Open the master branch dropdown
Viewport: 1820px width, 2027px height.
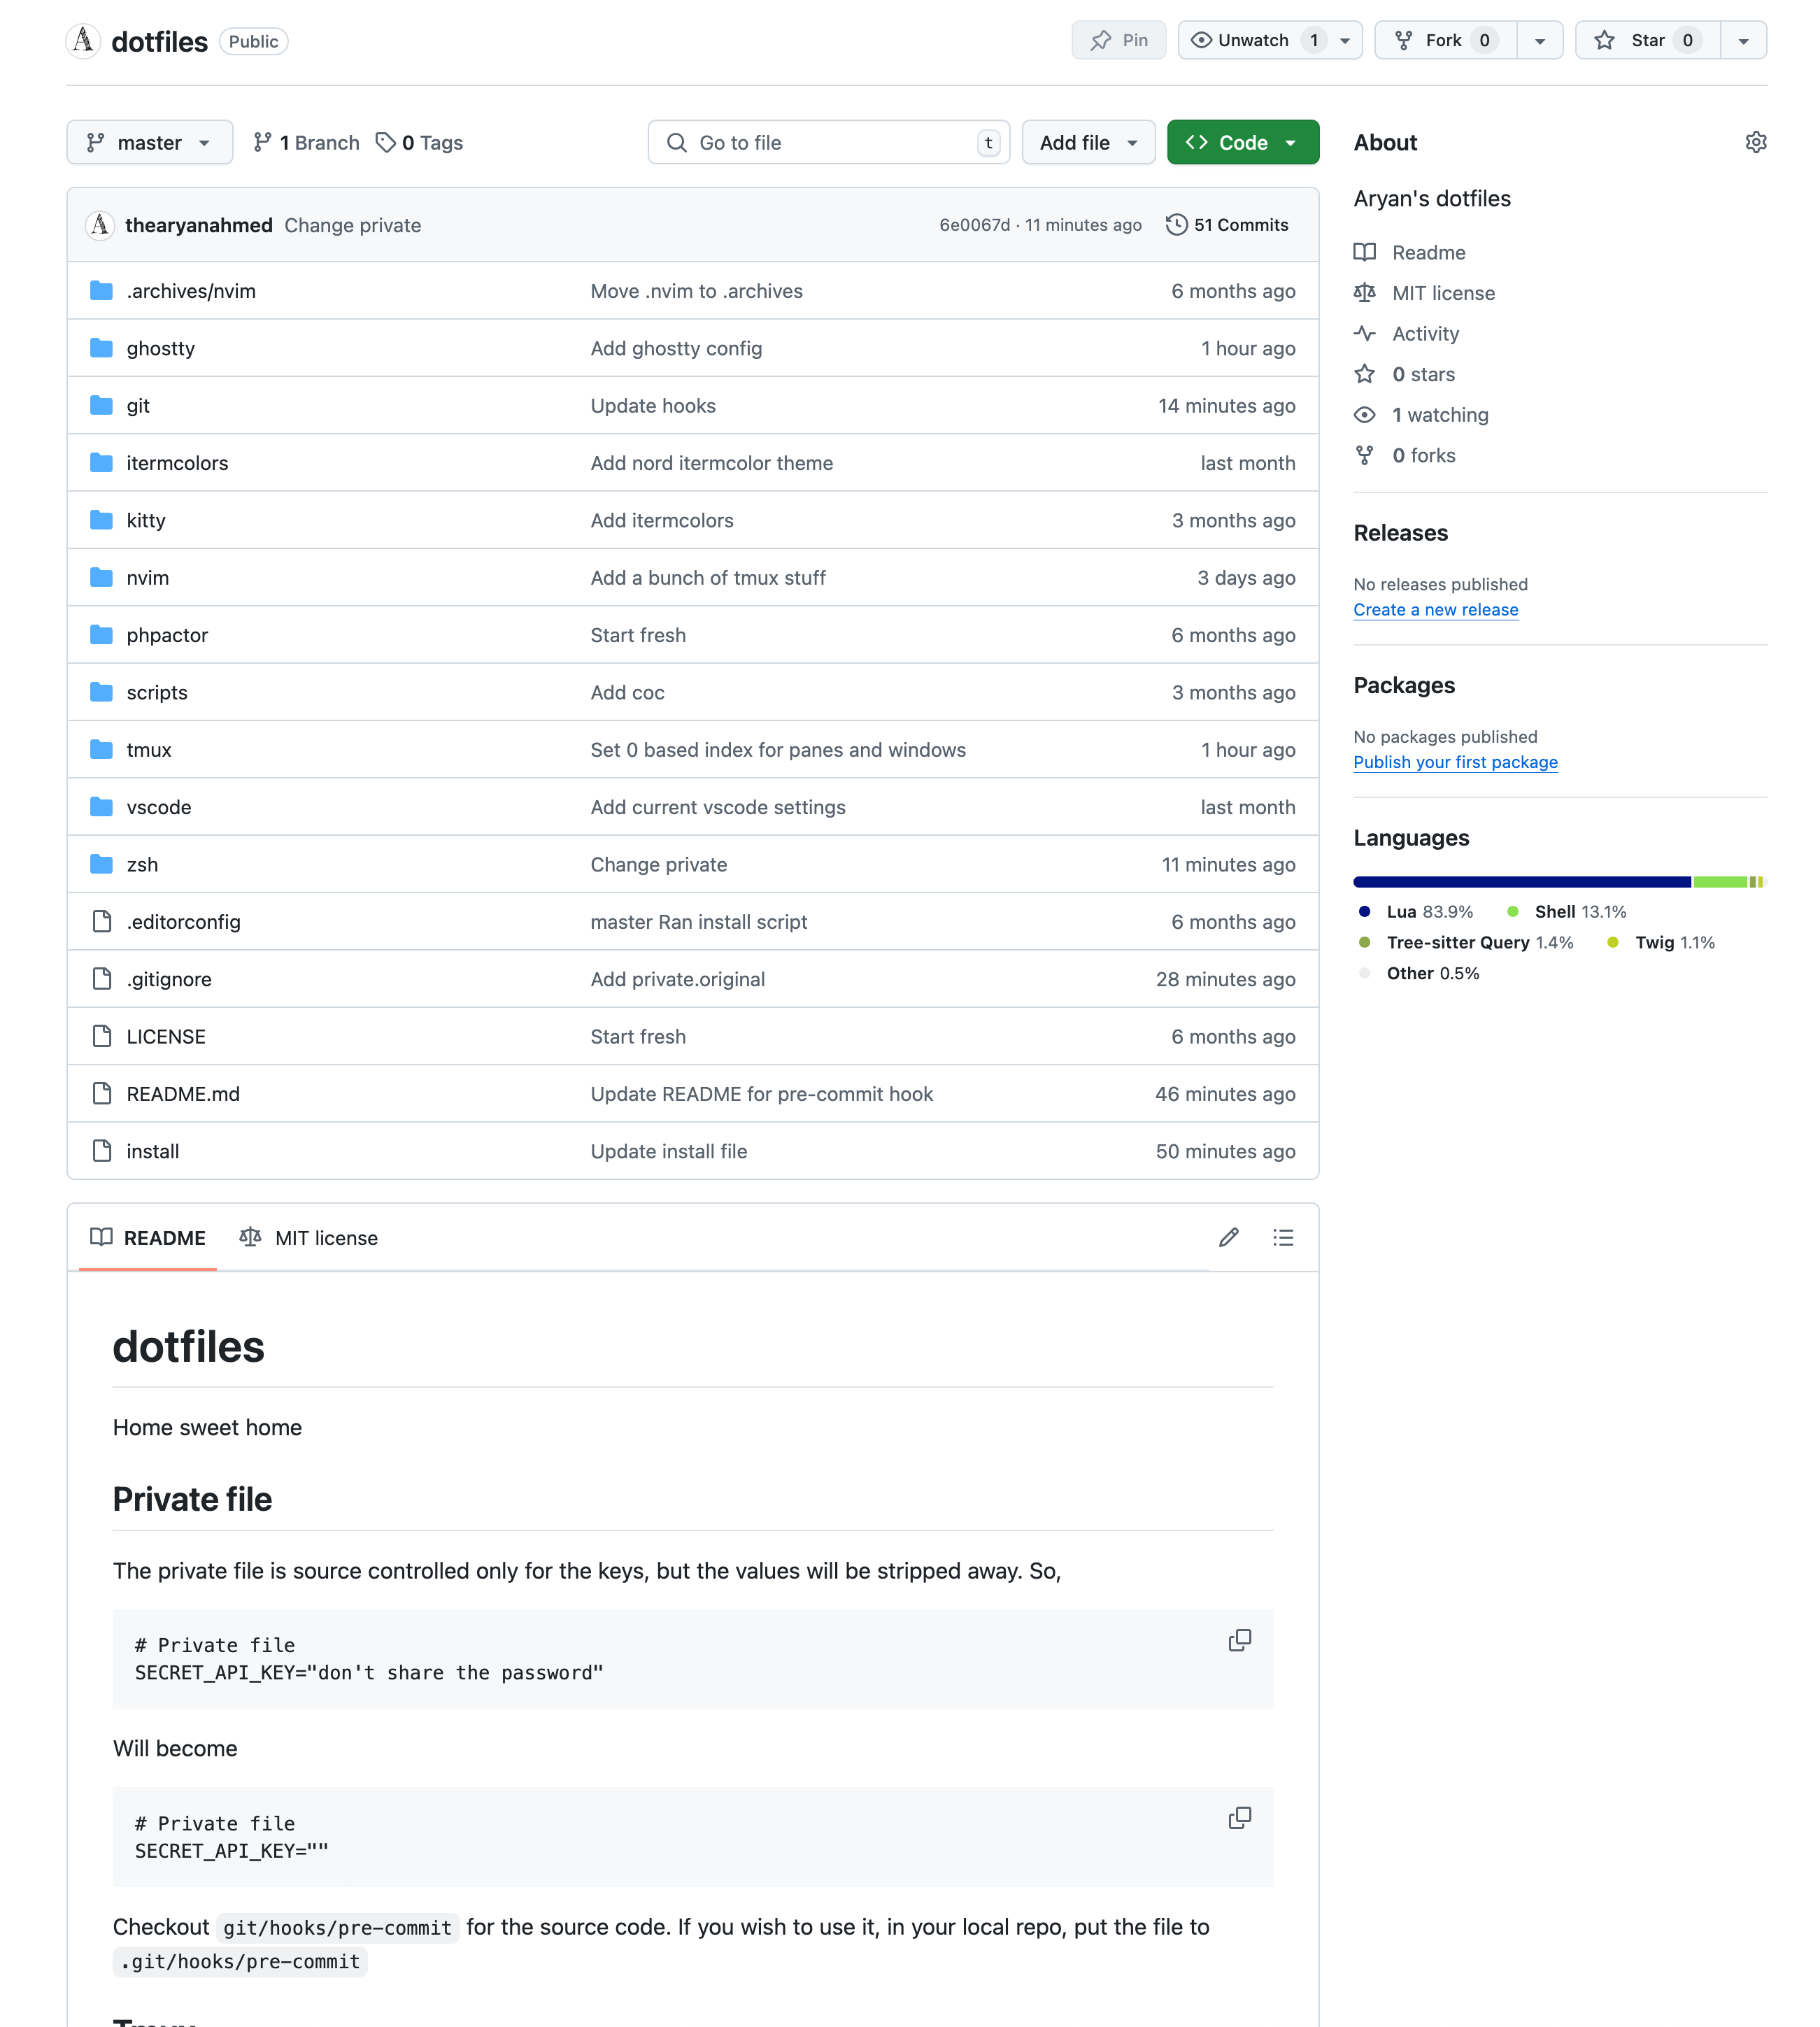click(x=149, y=142)
